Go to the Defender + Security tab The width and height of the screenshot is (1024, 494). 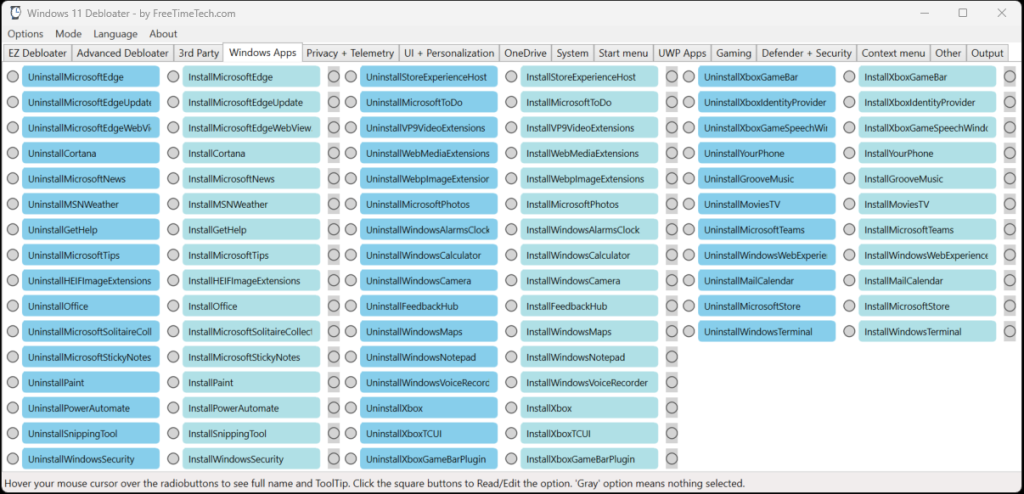click(806, 53)
